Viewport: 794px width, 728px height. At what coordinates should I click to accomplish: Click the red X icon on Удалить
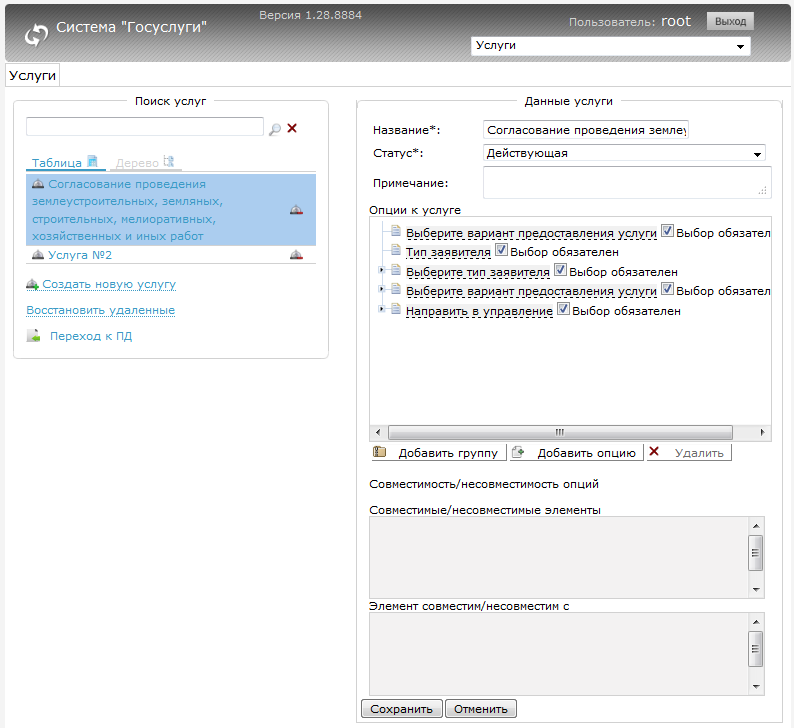pyautogui.click(x=654, y=451)
